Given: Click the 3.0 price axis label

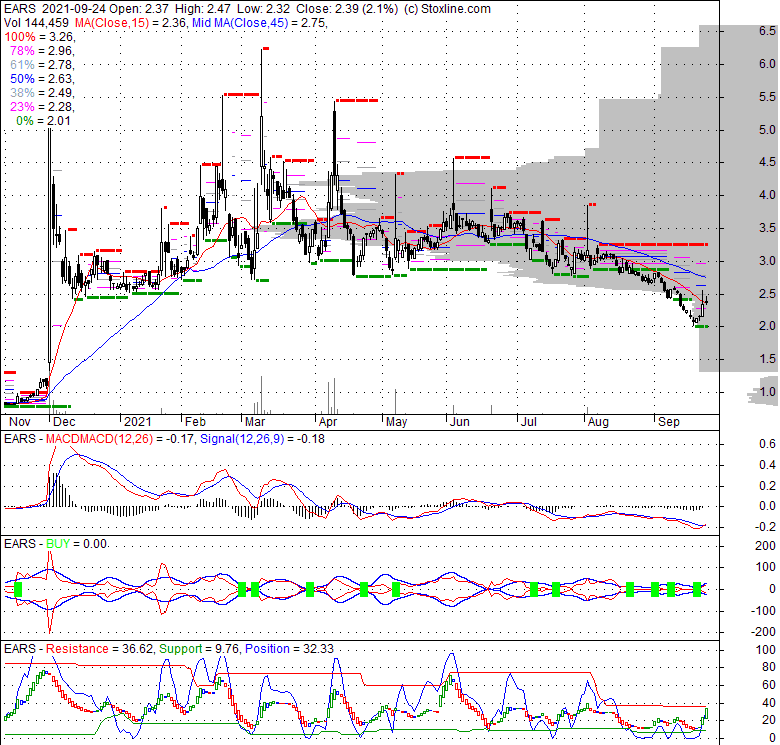Looking at the screenshot, I should 767,261.
